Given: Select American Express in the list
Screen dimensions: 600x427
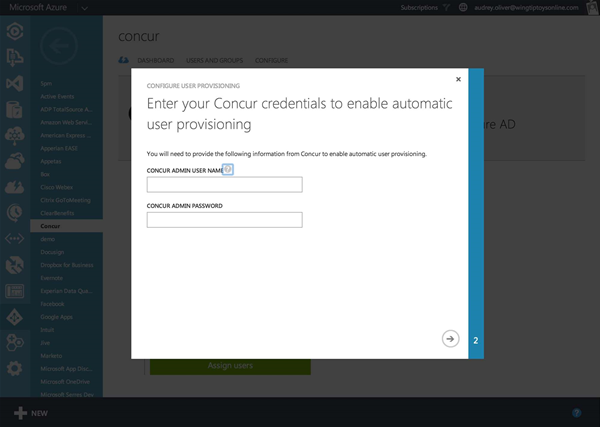Looking at the screenshot, I should click(x=67, y=135).
